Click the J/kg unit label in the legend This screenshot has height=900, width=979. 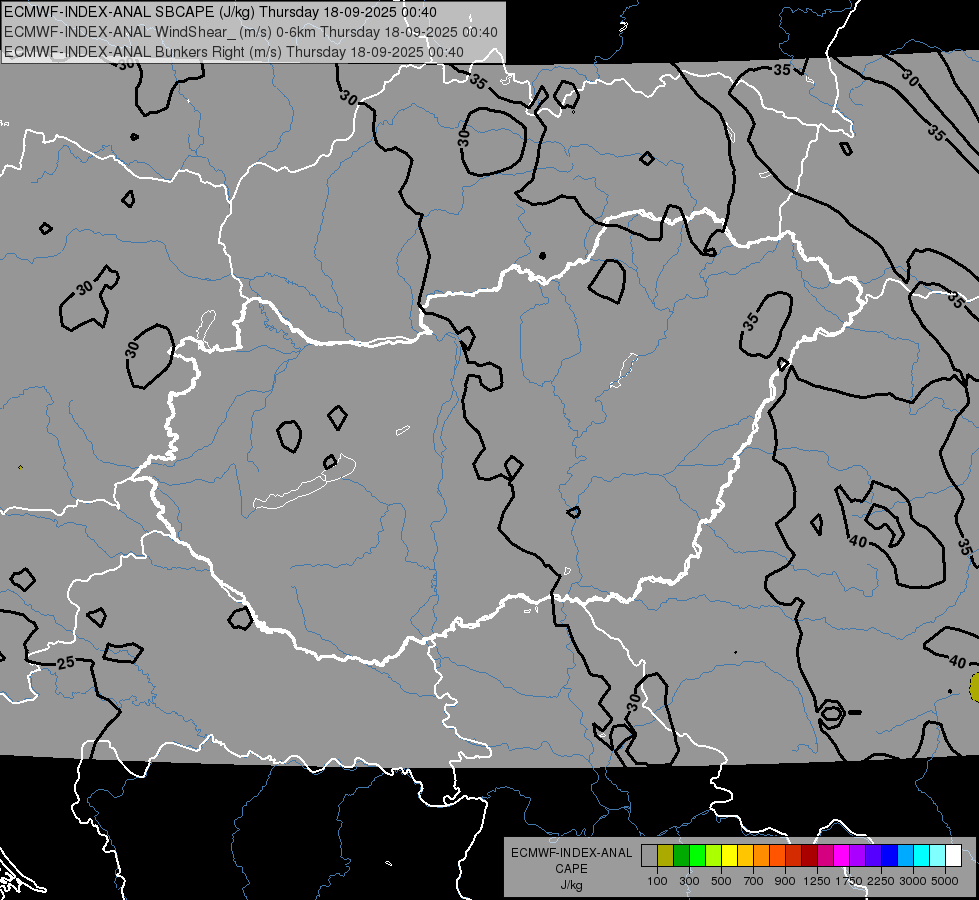(x=571, y=885)
